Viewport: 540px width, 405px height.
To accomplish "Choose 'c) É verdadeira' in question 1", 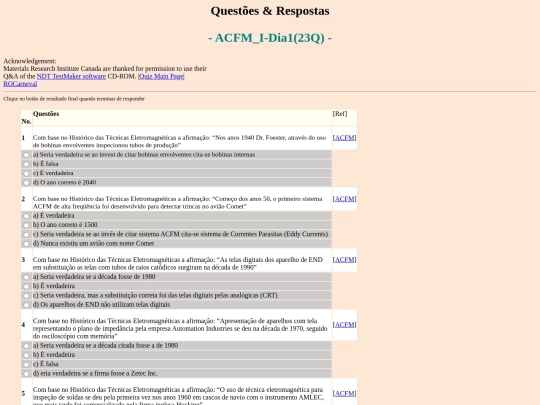I will click(x=26, y=173).
